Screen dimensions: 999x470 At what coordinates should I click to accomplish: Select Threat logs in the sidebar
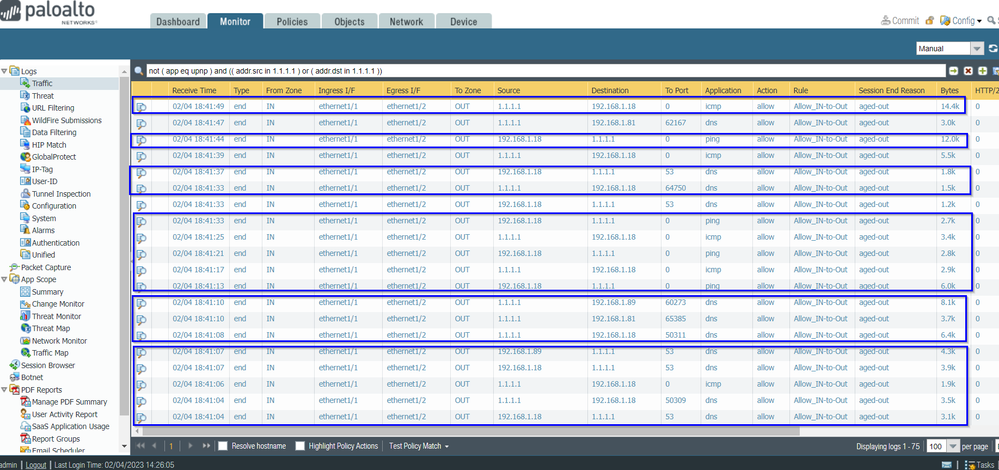pyautogui.click(x=42, y=96)
